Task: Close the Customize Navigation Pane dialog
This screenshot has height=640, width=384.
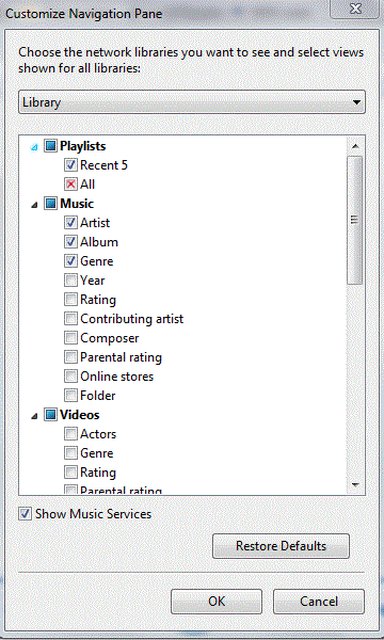Action: point(356,9)
